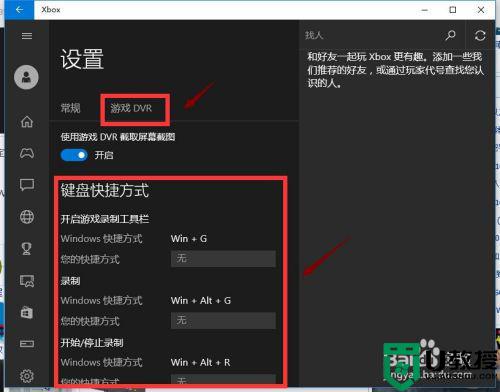This screenshot has height=392, width=500.
Task: Click custom shortcut field under 开启游戏录制工具栏
Action: coord(223,259)
